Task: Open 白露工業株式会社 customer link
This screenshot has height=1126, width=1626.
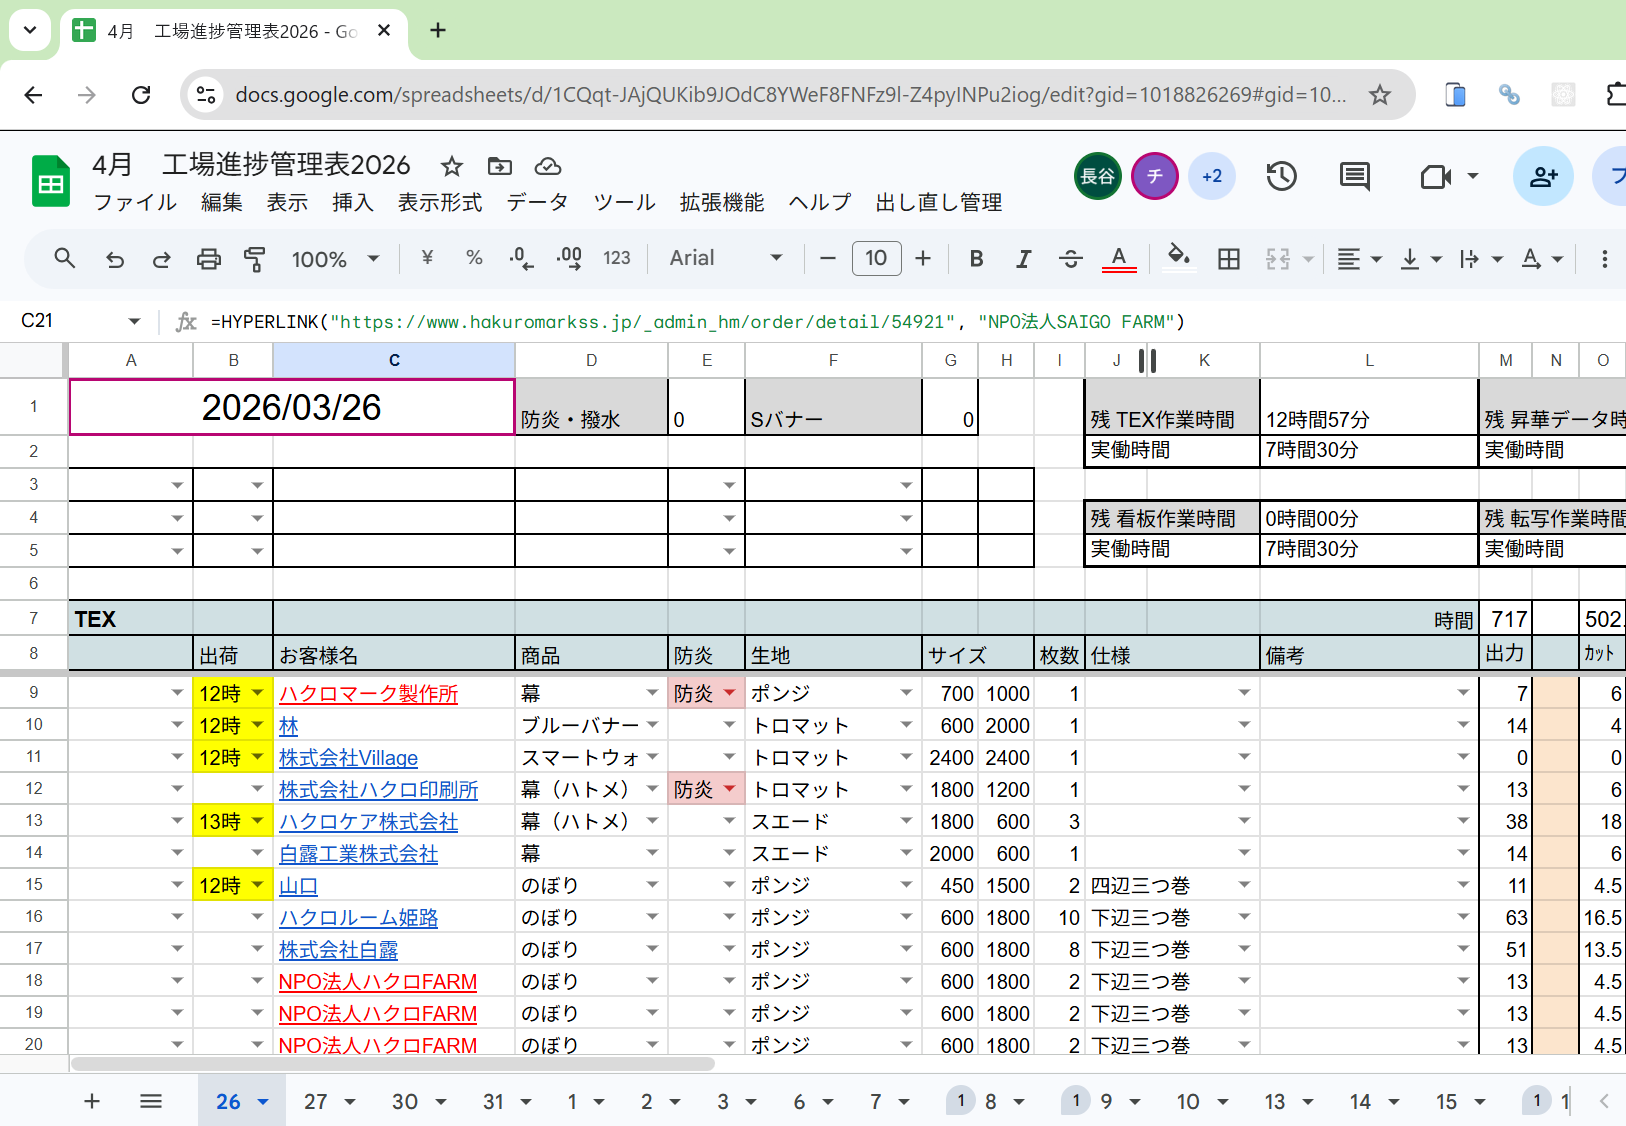Action: 358,853
